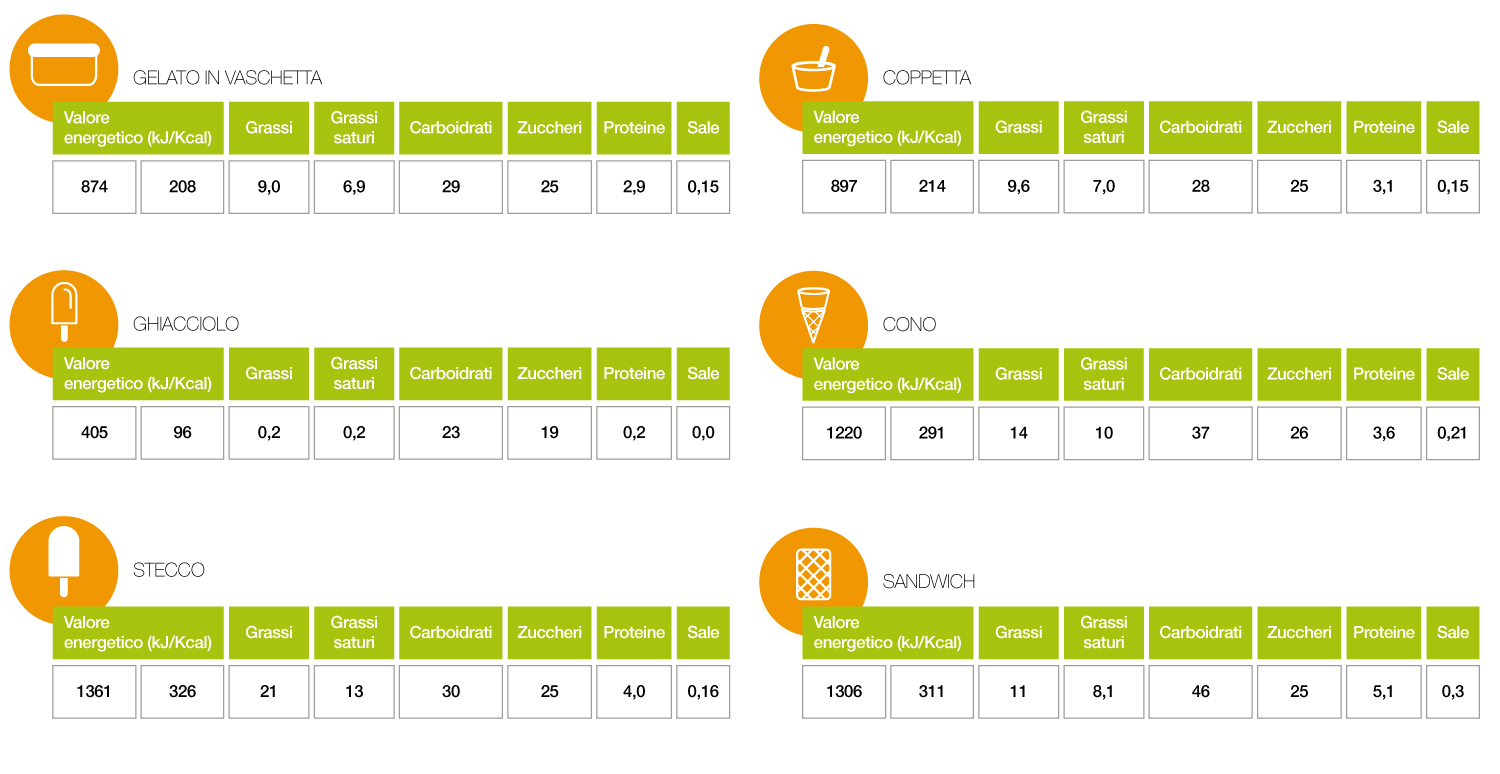Image resolution: width=1500 pixels, height=774 pixels.
Task: Click Valore energetico header in Ghiacciolo table
Action: tap(138, 374)
